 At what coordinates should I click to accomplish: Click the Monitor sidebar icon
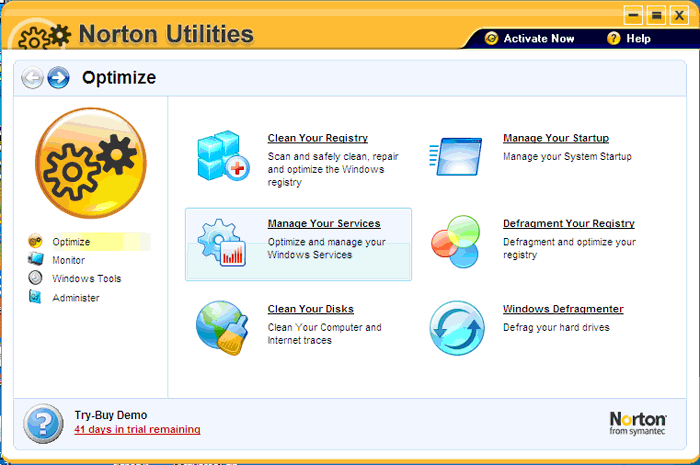click(x=35, y=259)
